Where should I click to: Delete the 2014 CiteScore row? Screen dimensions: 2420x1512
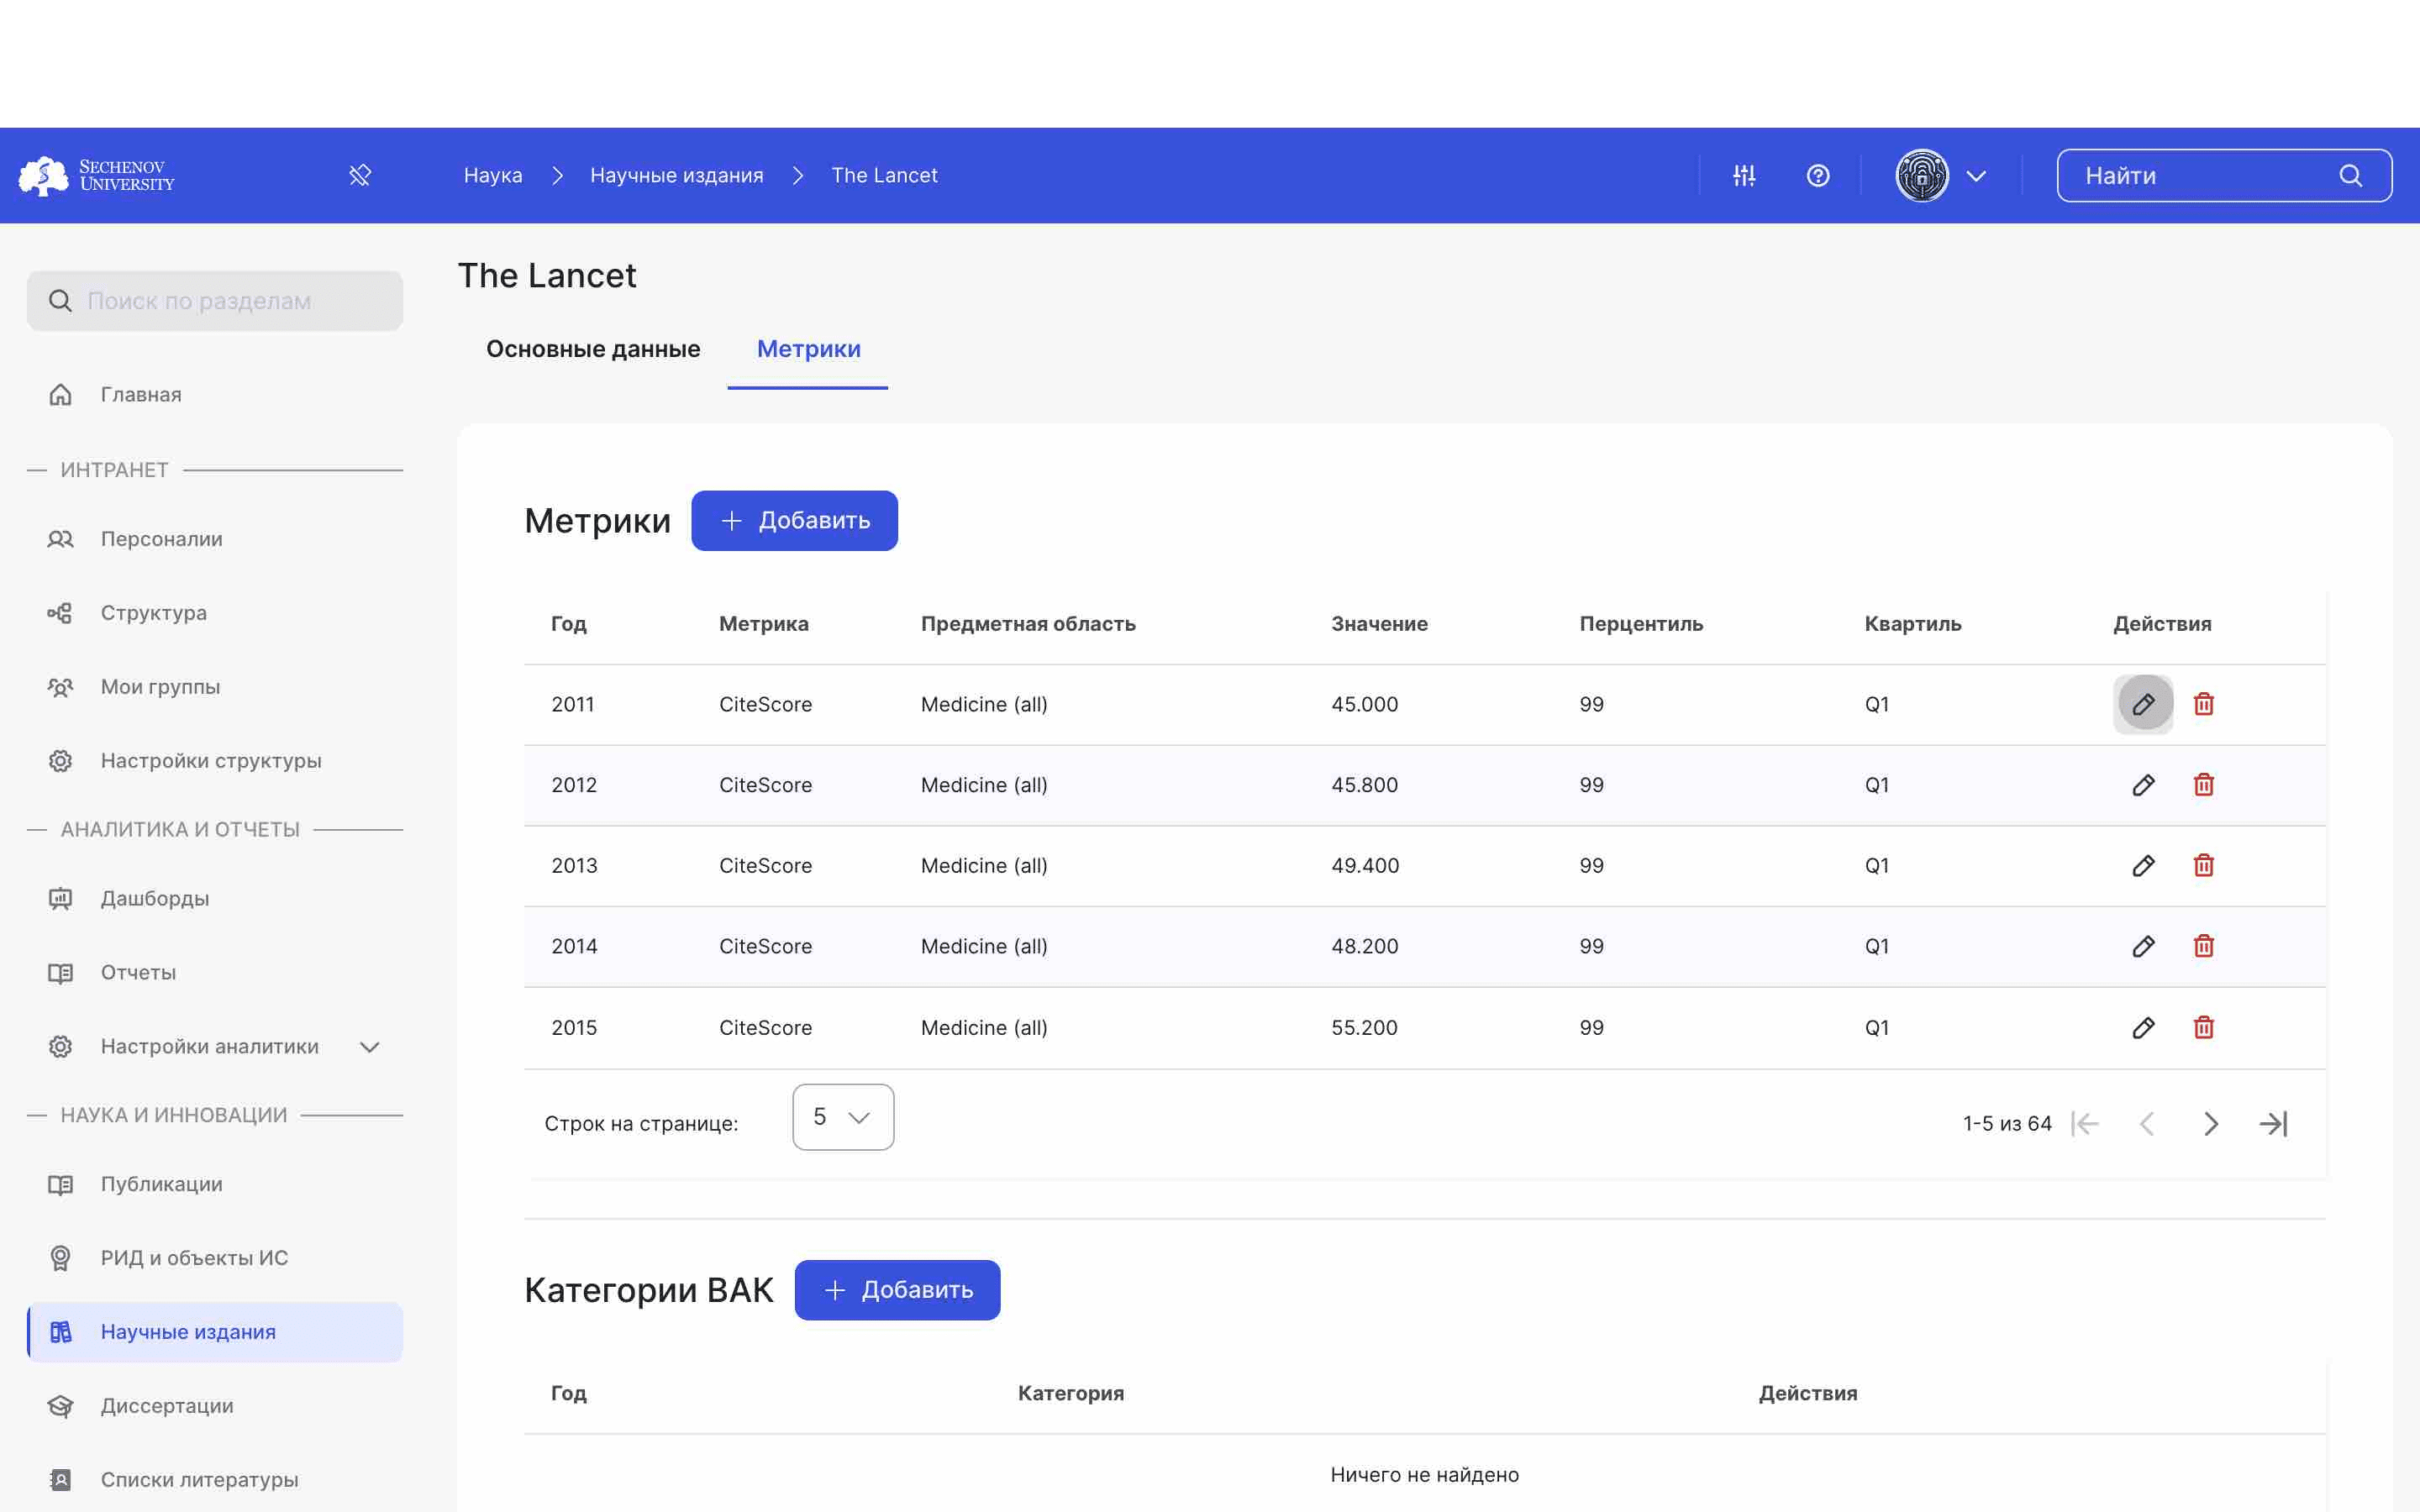click(x=2203, y=947)
